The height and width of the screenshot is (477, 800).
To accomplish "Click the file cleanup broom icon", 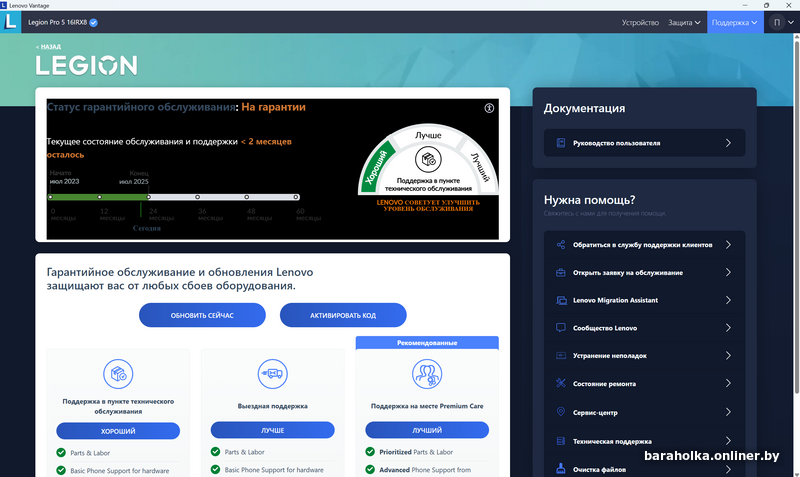I will (x=560, y=468).
